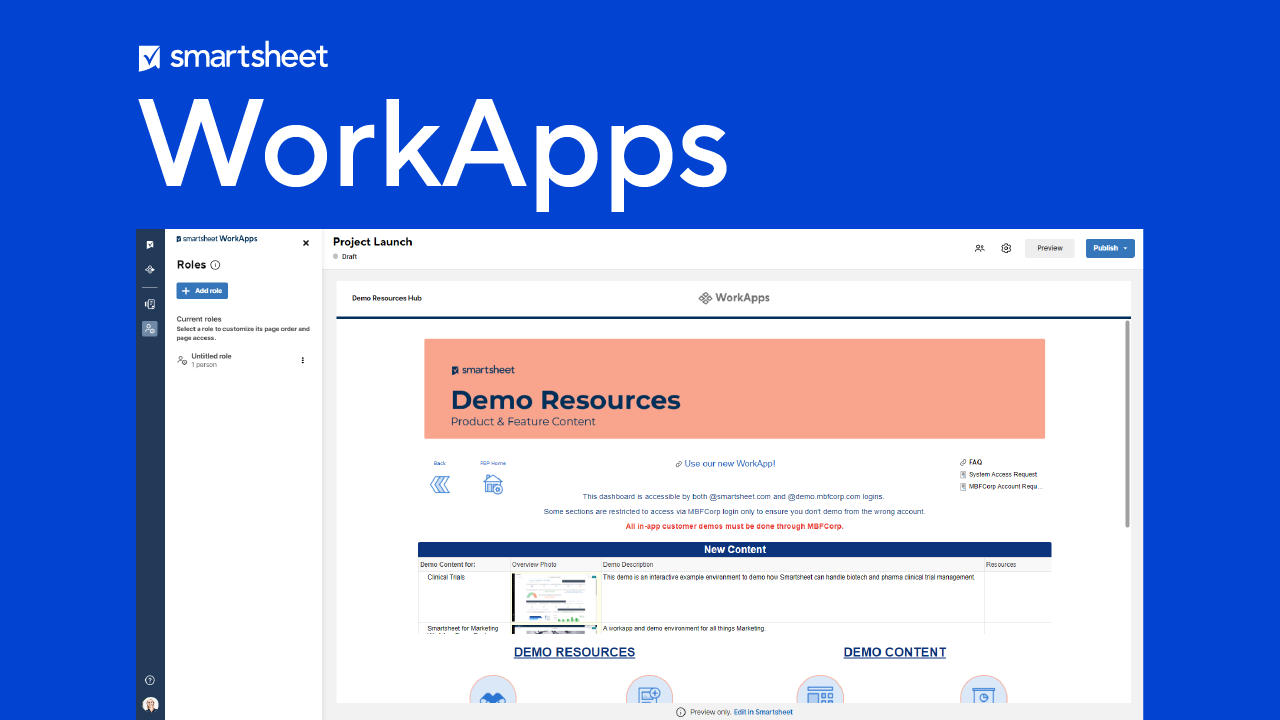
Task: Open the Edit in Smartsheet link
Action: tap(763, 712)
